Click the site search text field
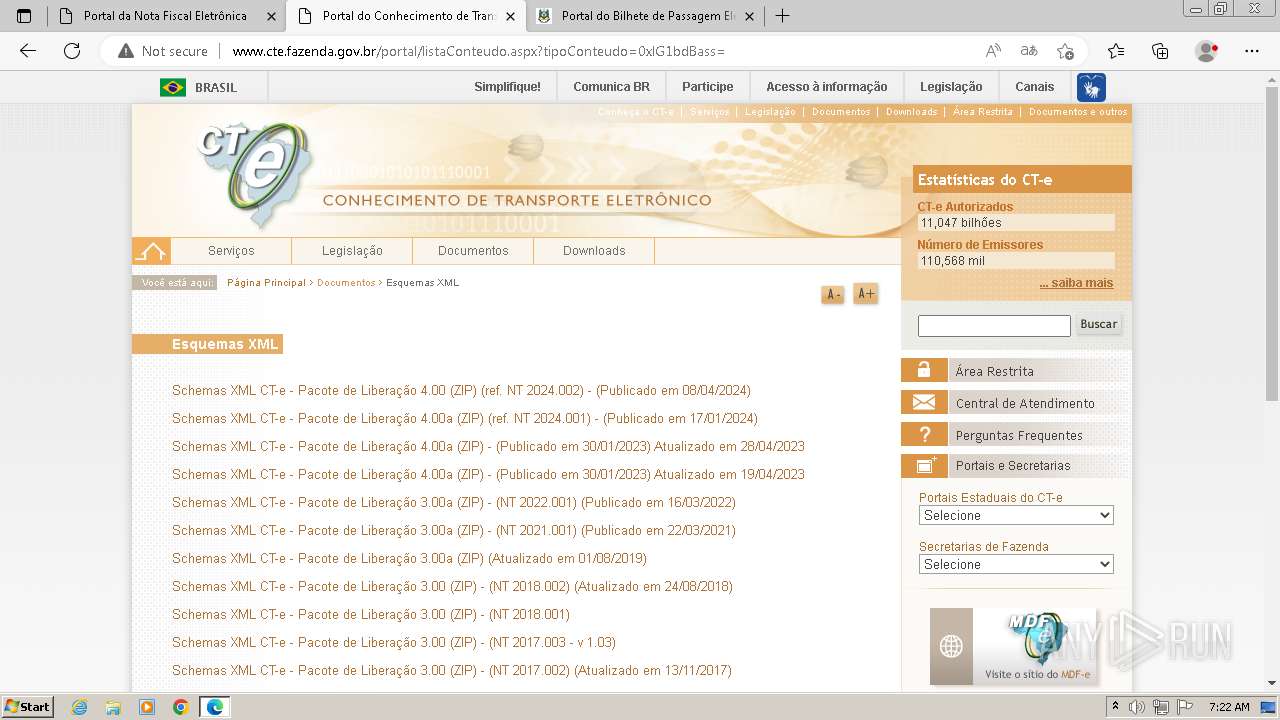 [994, 325]
